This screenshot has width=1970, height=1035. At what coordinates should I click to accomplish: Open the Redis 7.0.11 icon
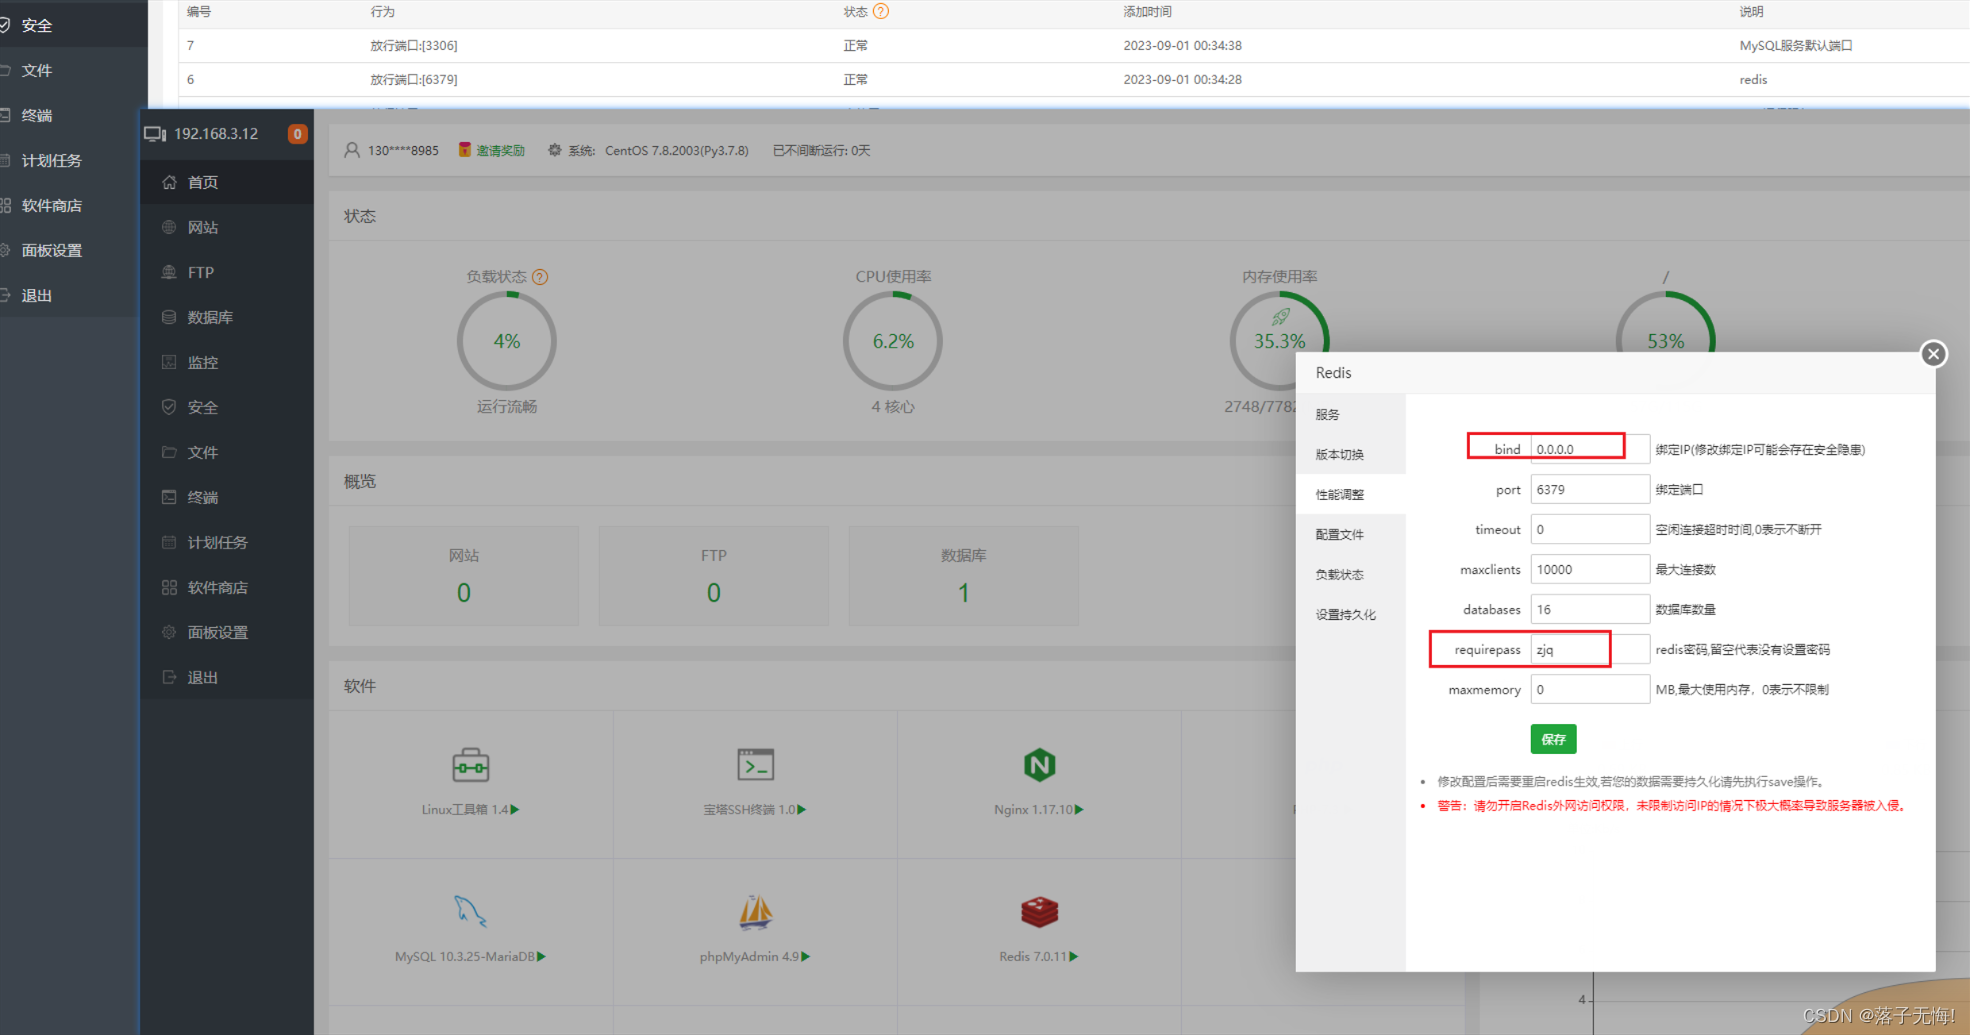coord(1039,912)
